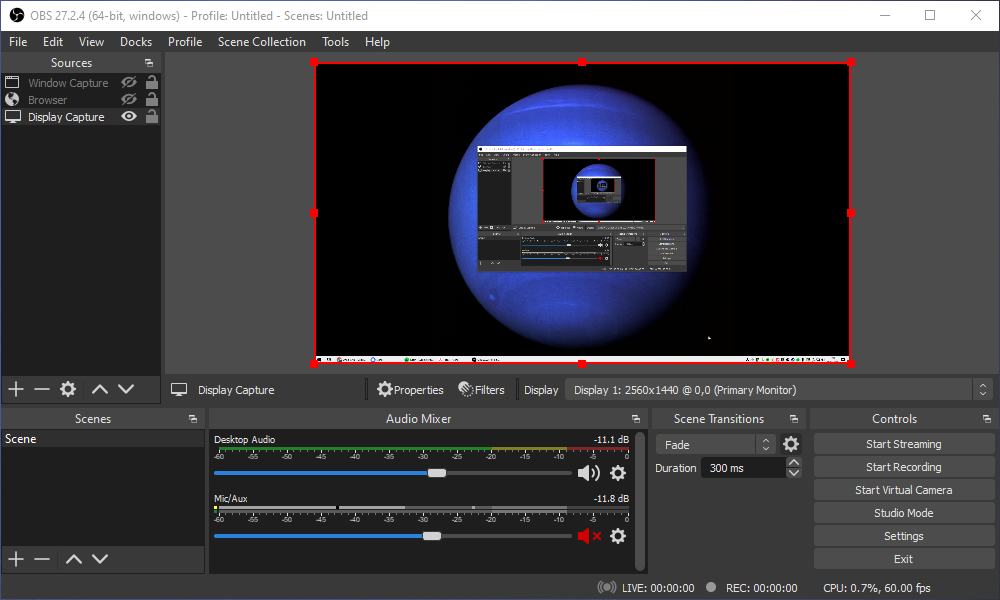Click the Desktop Audio volume slider handle
The width and height of the screenshot is (1000, 600).
pyautogui.click(x=437, y=473)
